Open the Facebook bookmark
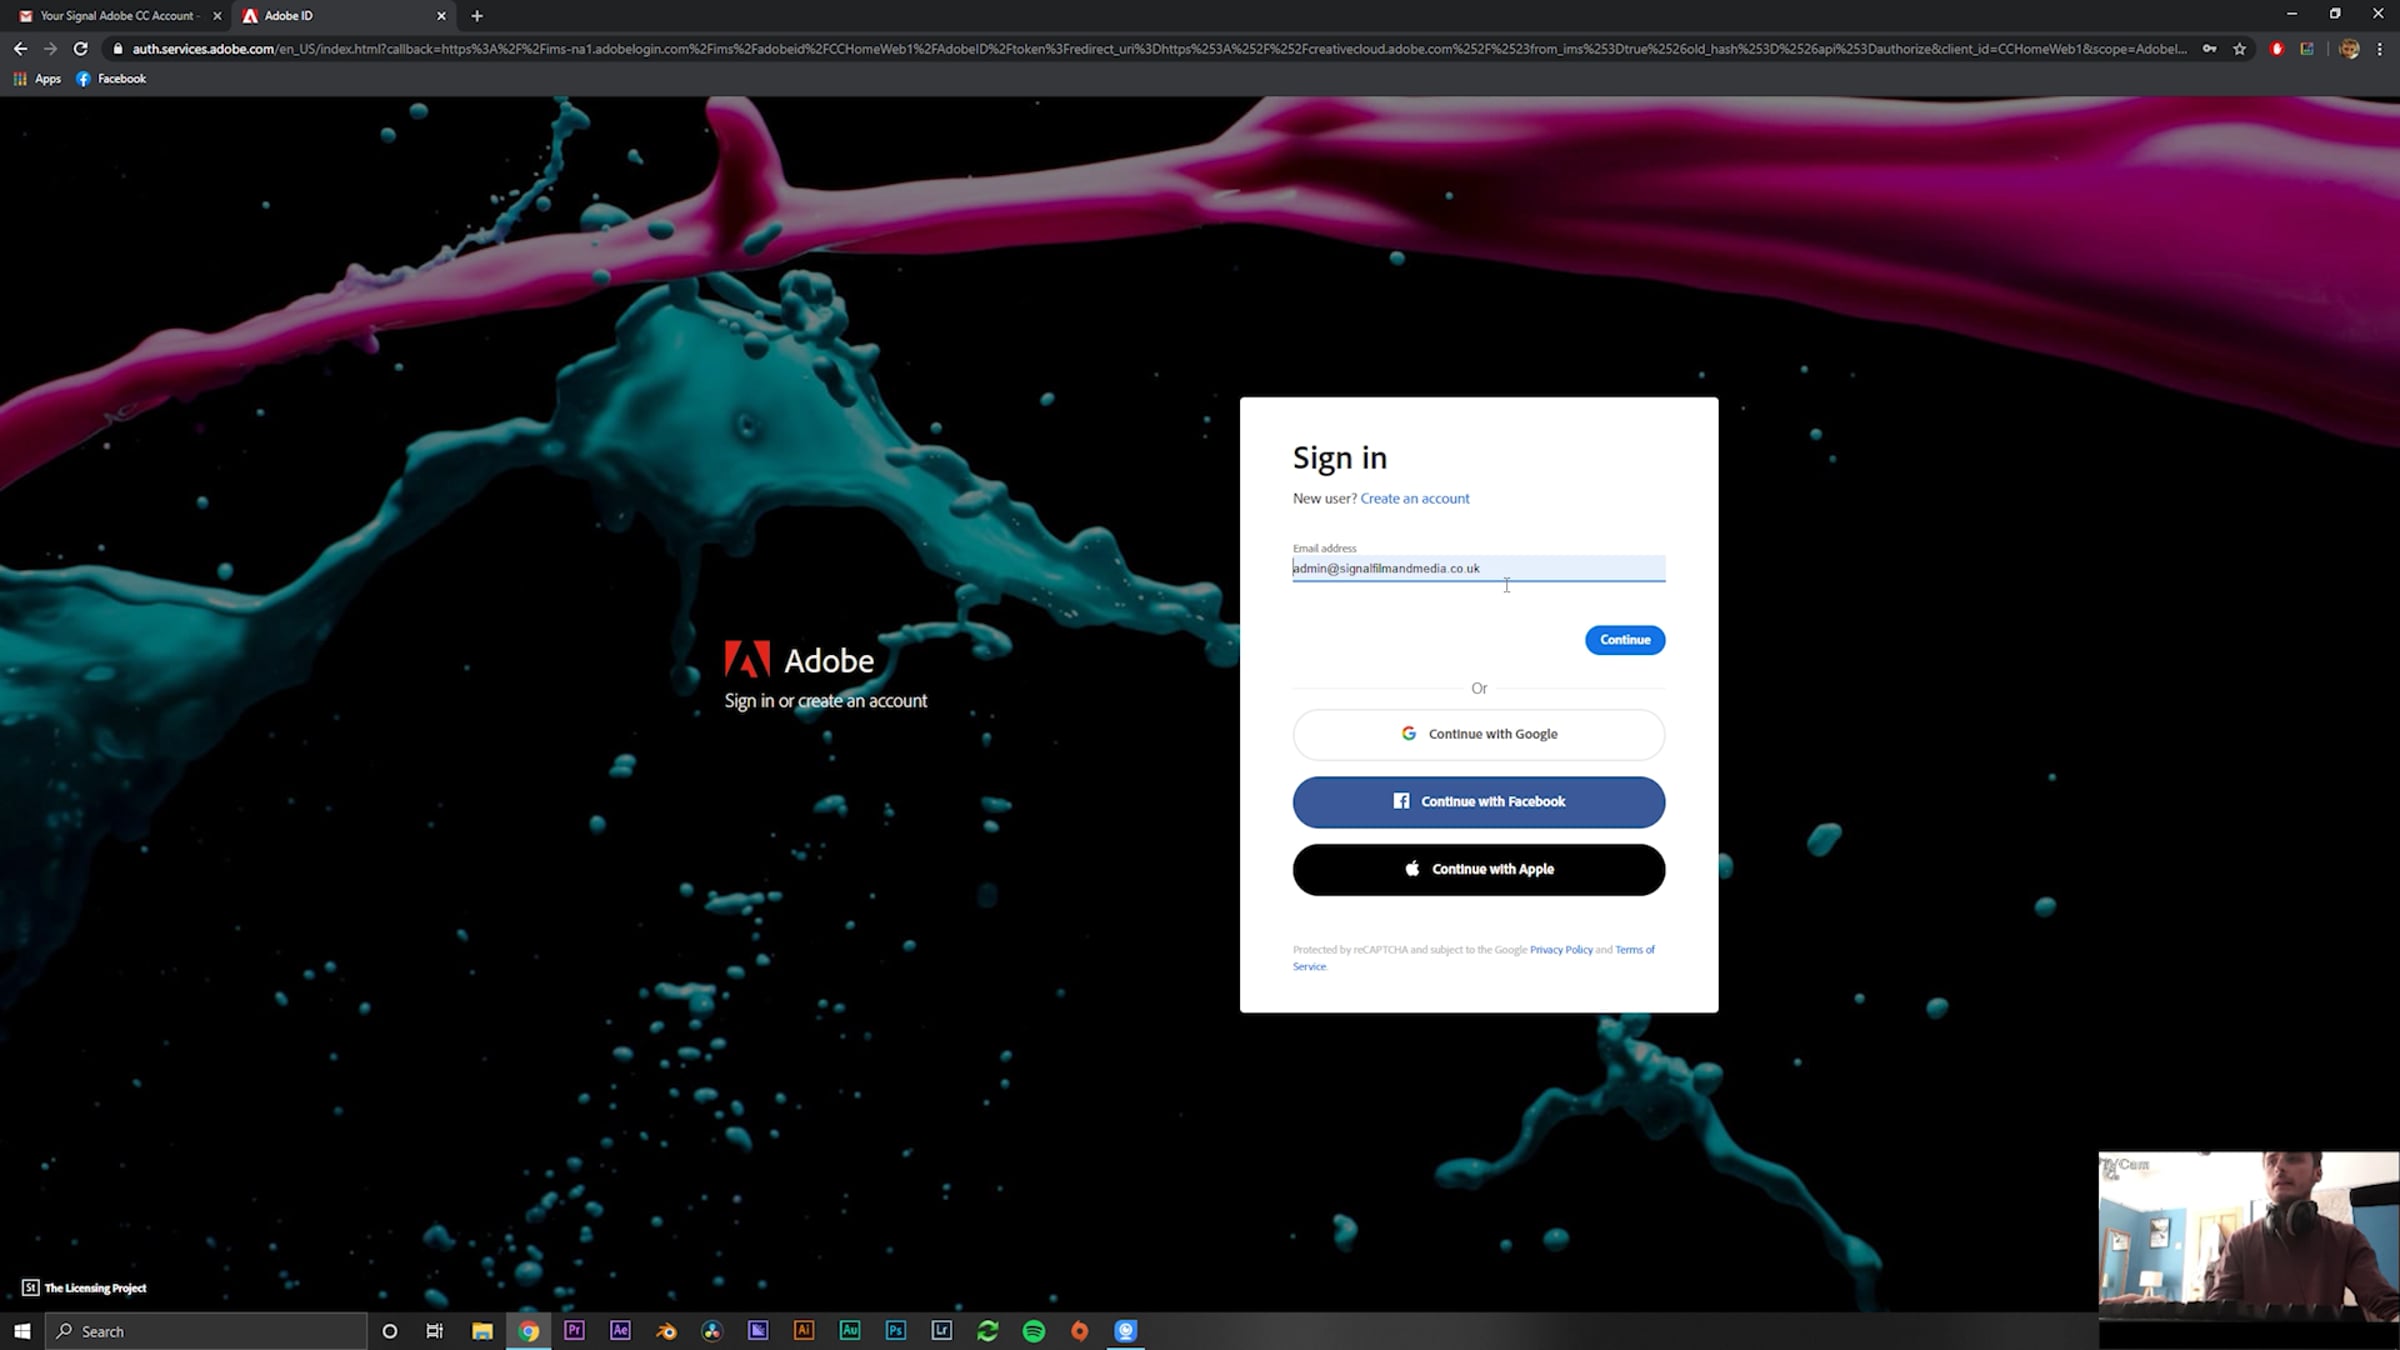 click(x=111, y=79)
